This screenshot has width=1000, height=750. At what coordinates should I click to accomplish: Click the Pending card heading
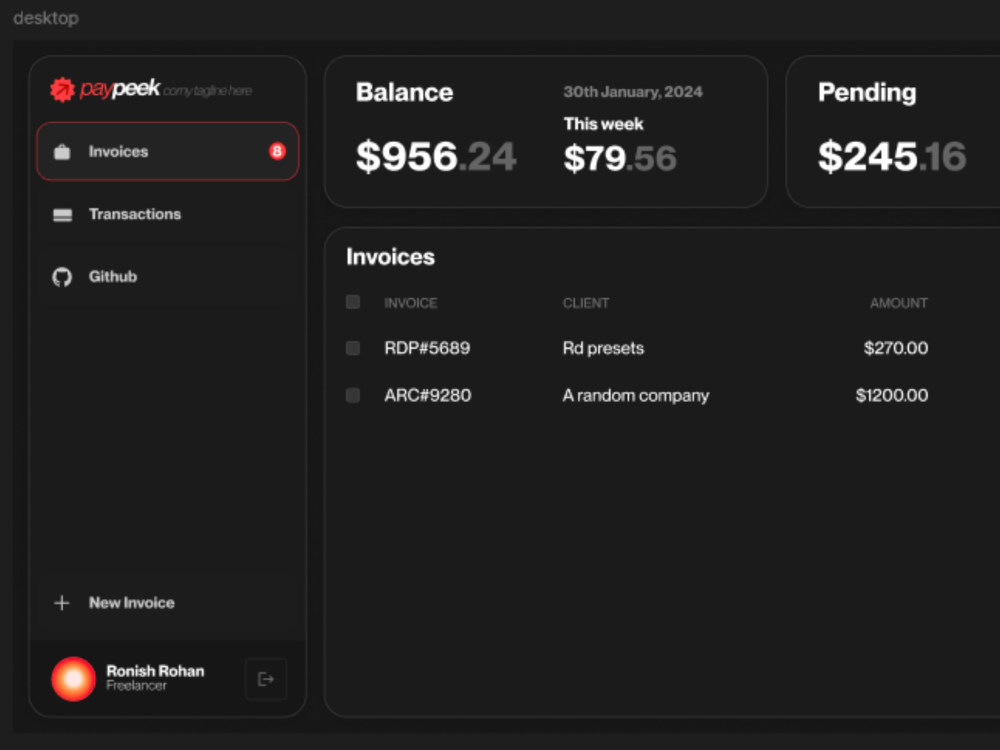(x=867, y=92)
